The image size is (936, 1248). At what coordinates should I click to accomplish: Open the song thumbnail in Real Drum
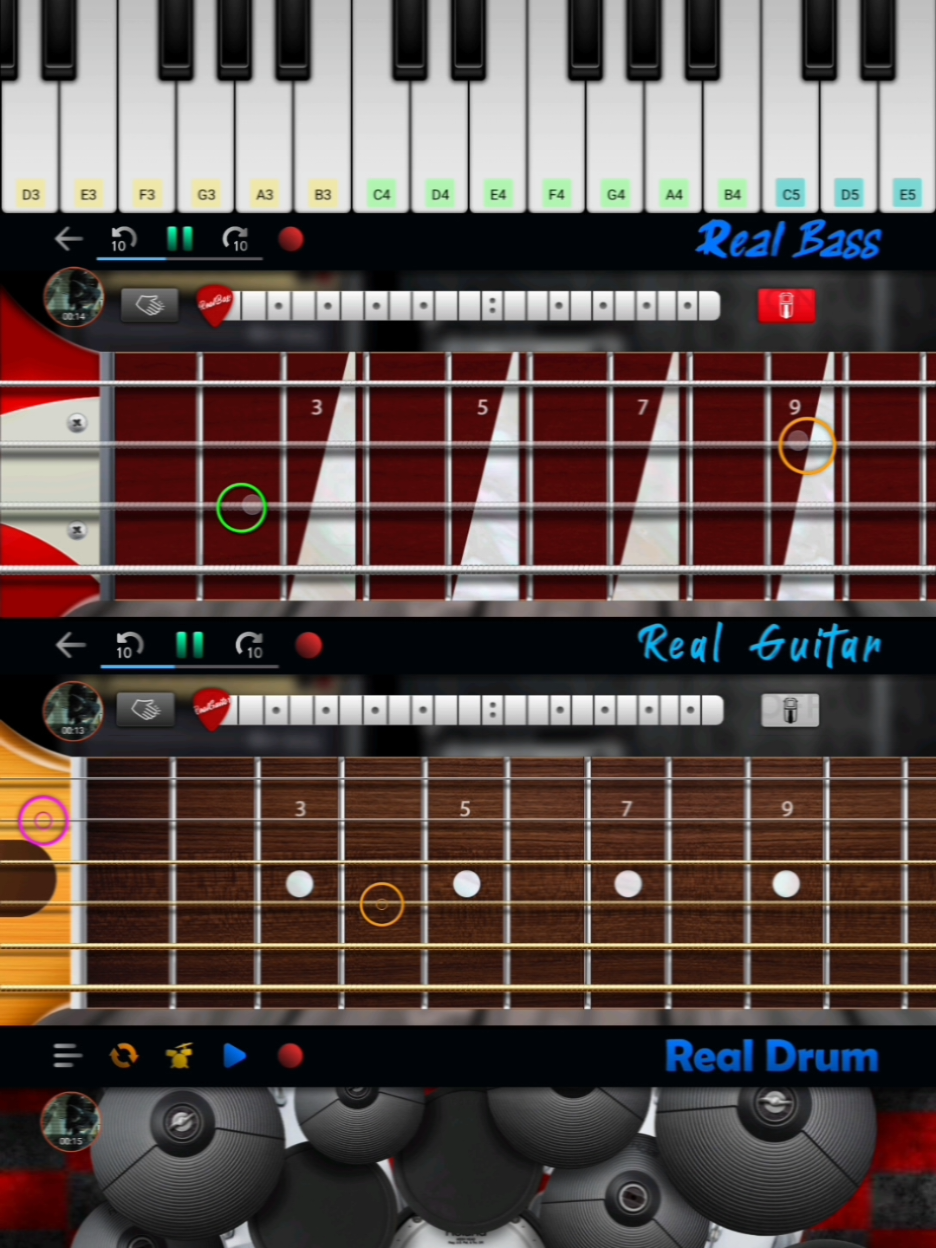click(x=71, y=1121)
